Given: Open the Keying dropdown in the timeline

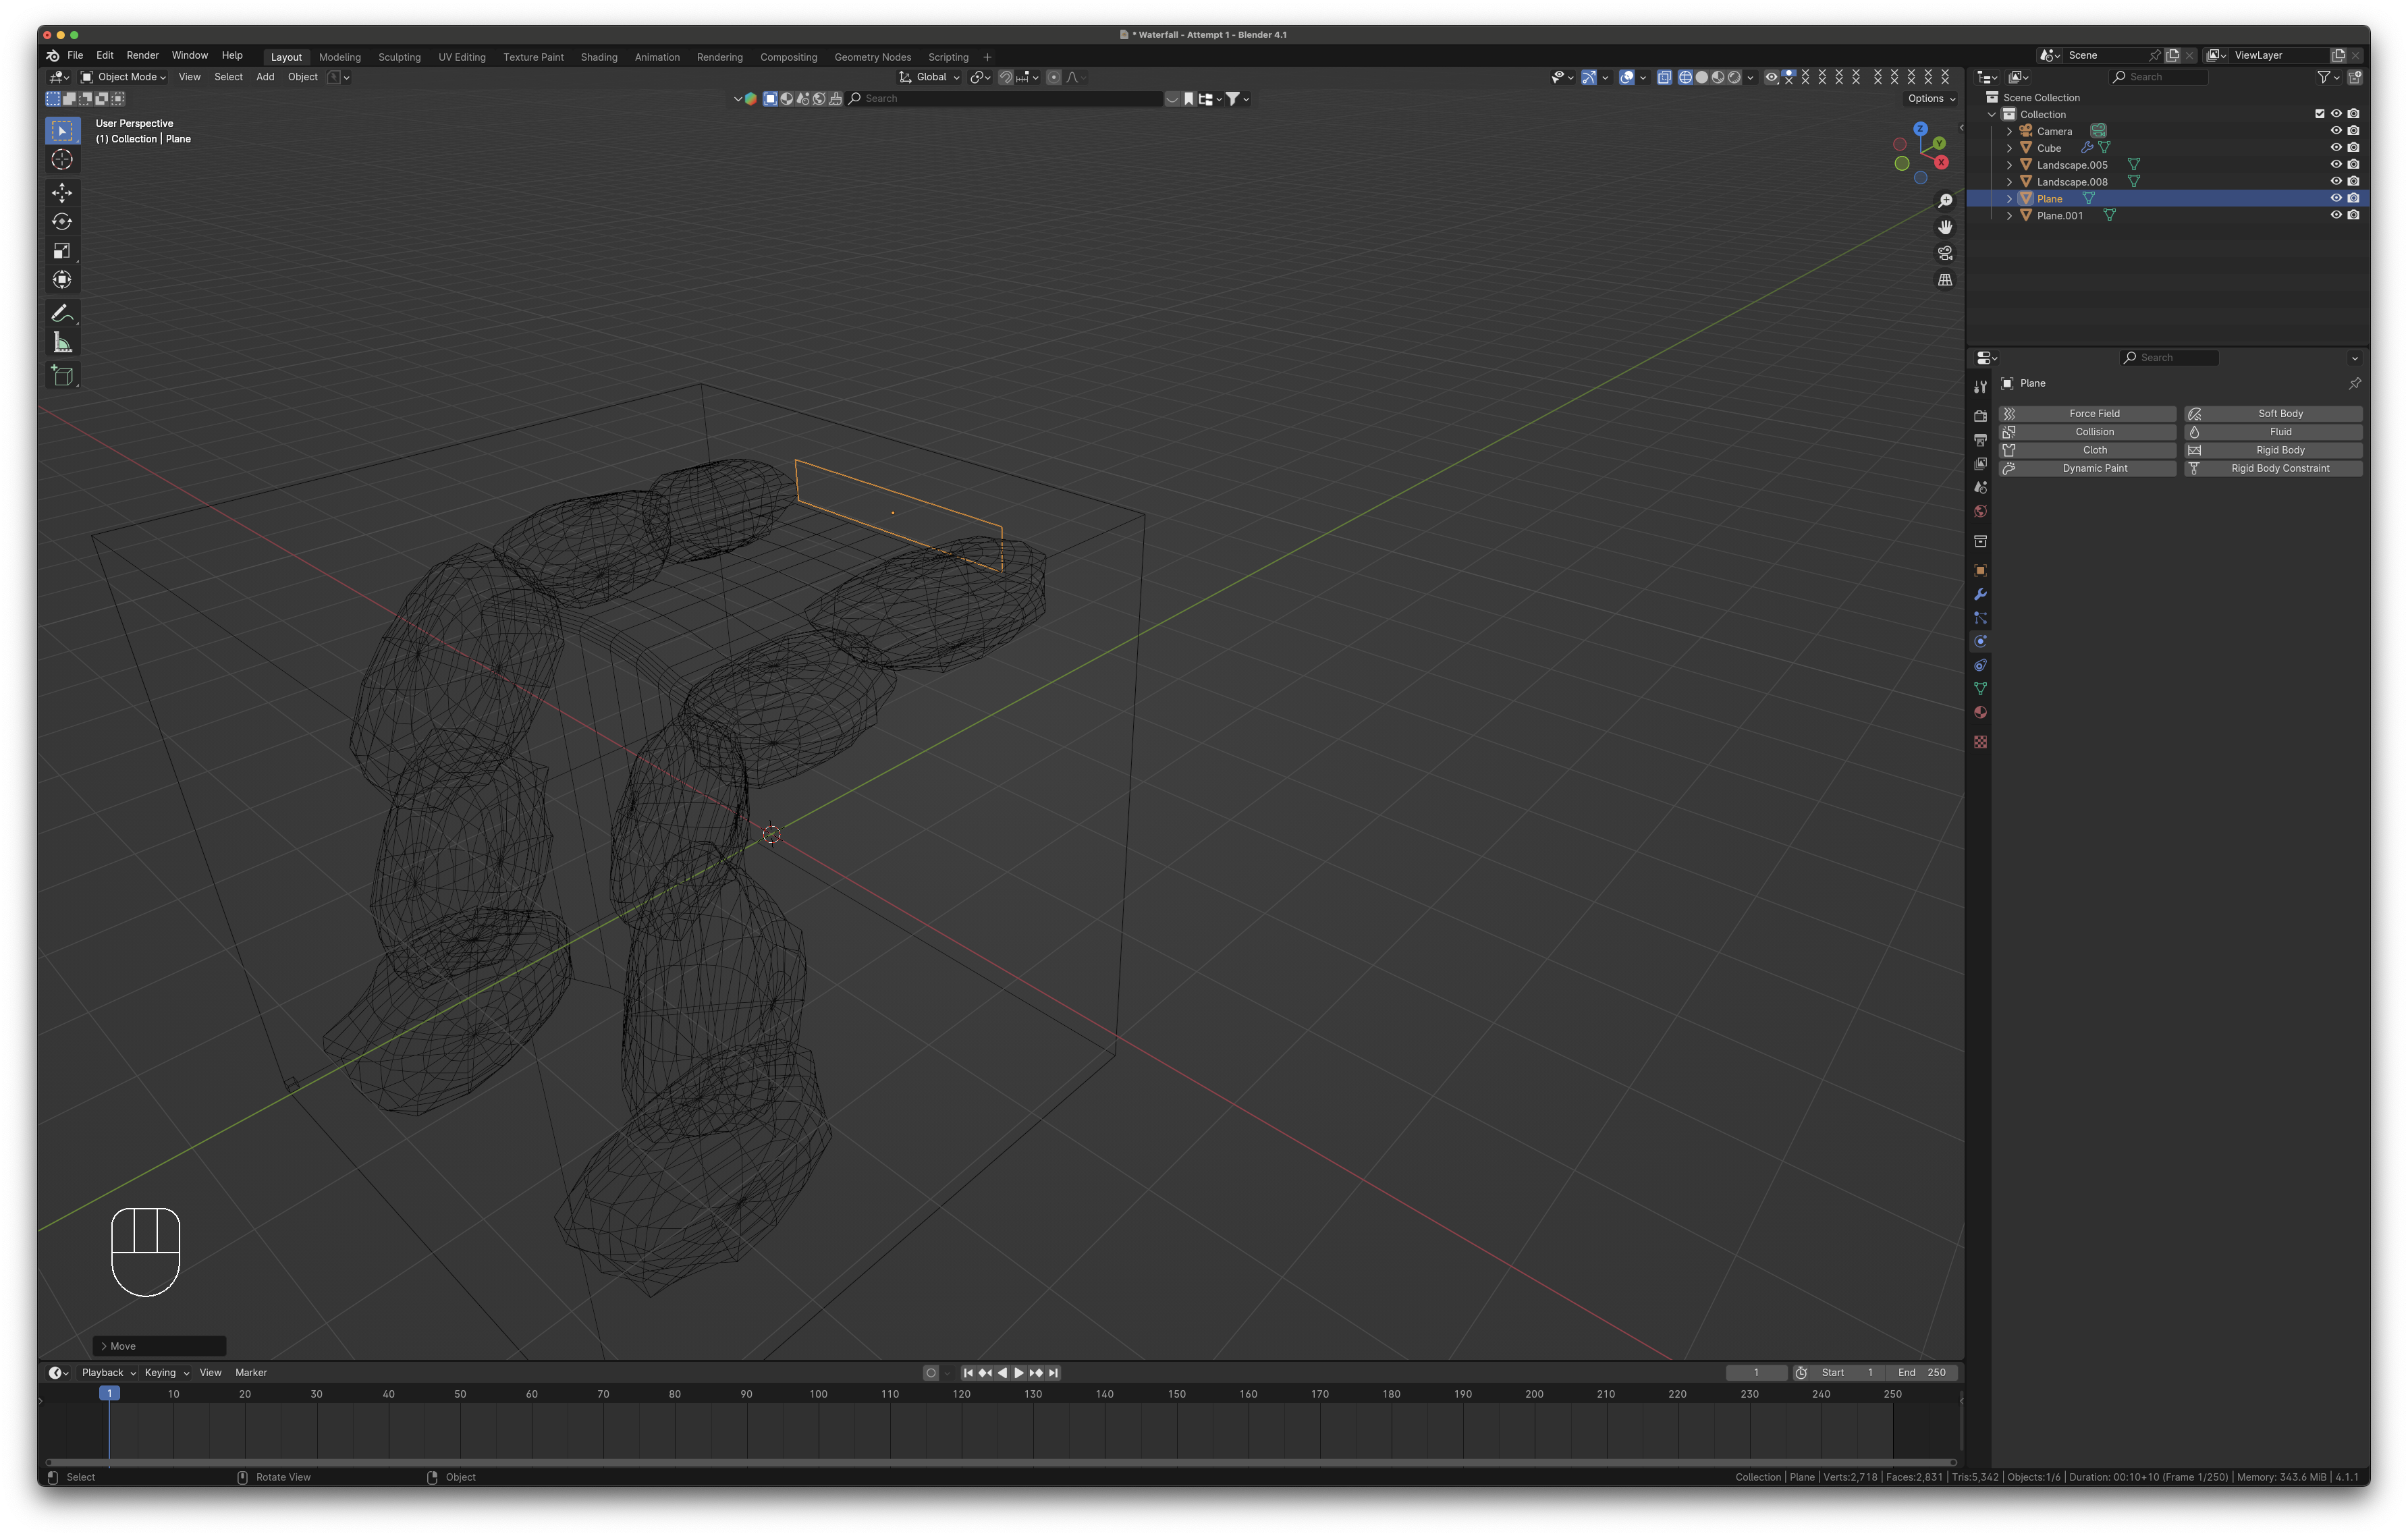Looking at the screenshot, I should click(166, 1373).
